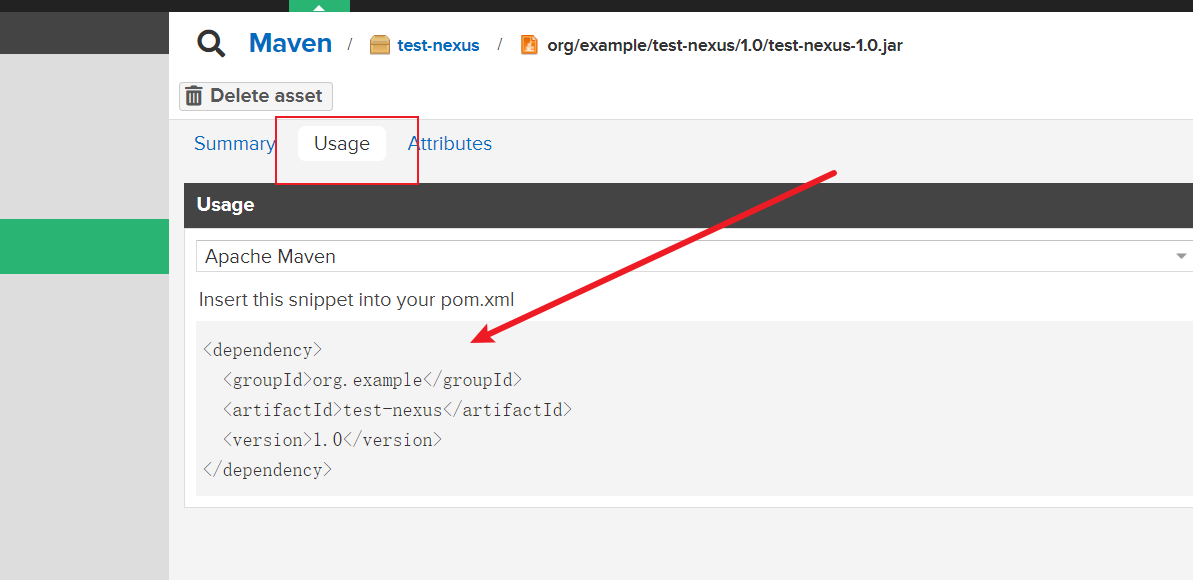Click the 'Insert this snippet' instruction text
The height and width of the screenshot is (580, 1193).
point(356,300)
